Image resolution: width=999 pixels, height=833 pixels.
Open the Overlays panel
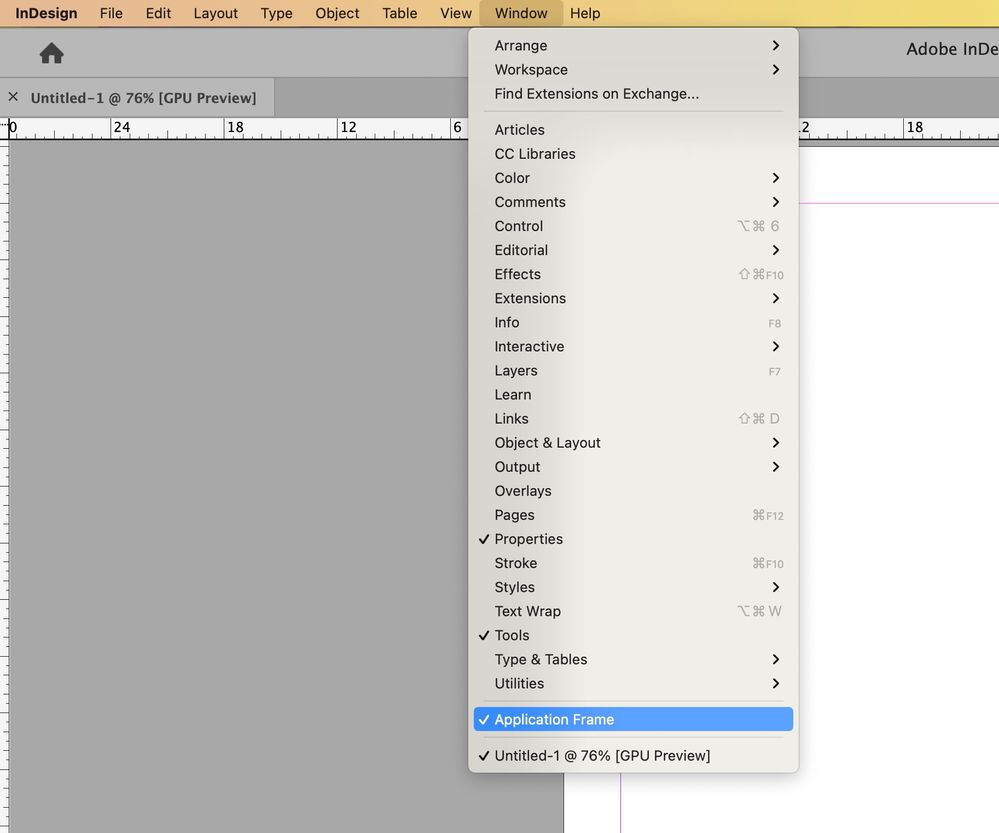[633, 491]
